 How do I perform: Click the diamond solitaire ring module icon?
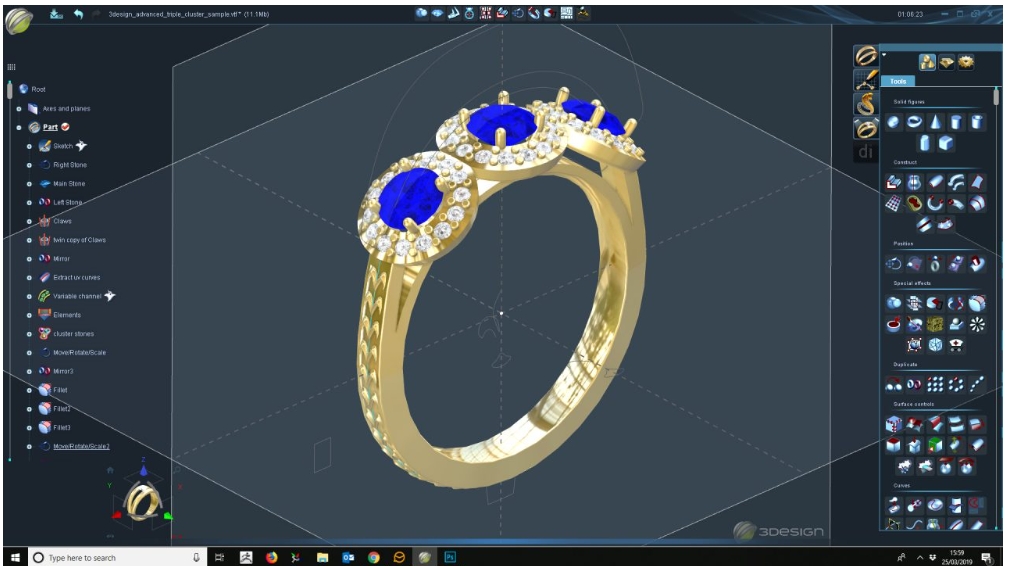(x=866, y=128)
